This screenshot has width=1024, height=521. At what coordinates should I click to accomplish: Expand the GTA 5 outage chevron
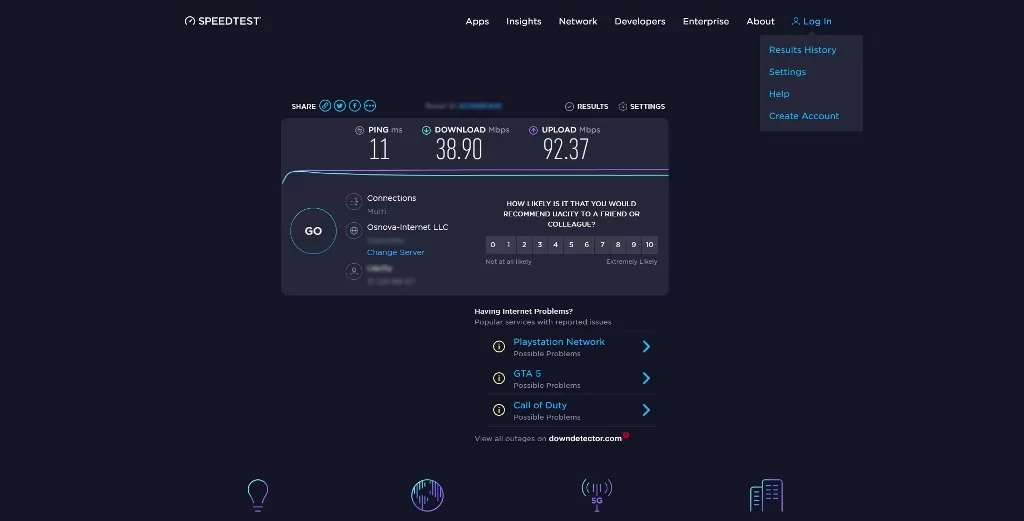(646, 378)
